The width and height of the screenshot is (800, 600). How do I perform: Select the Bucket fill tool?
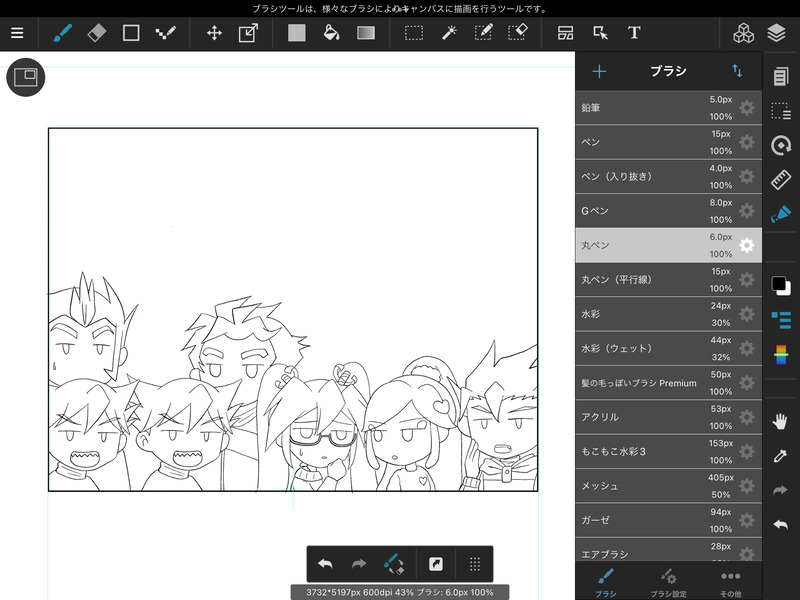tap(332, 33)
